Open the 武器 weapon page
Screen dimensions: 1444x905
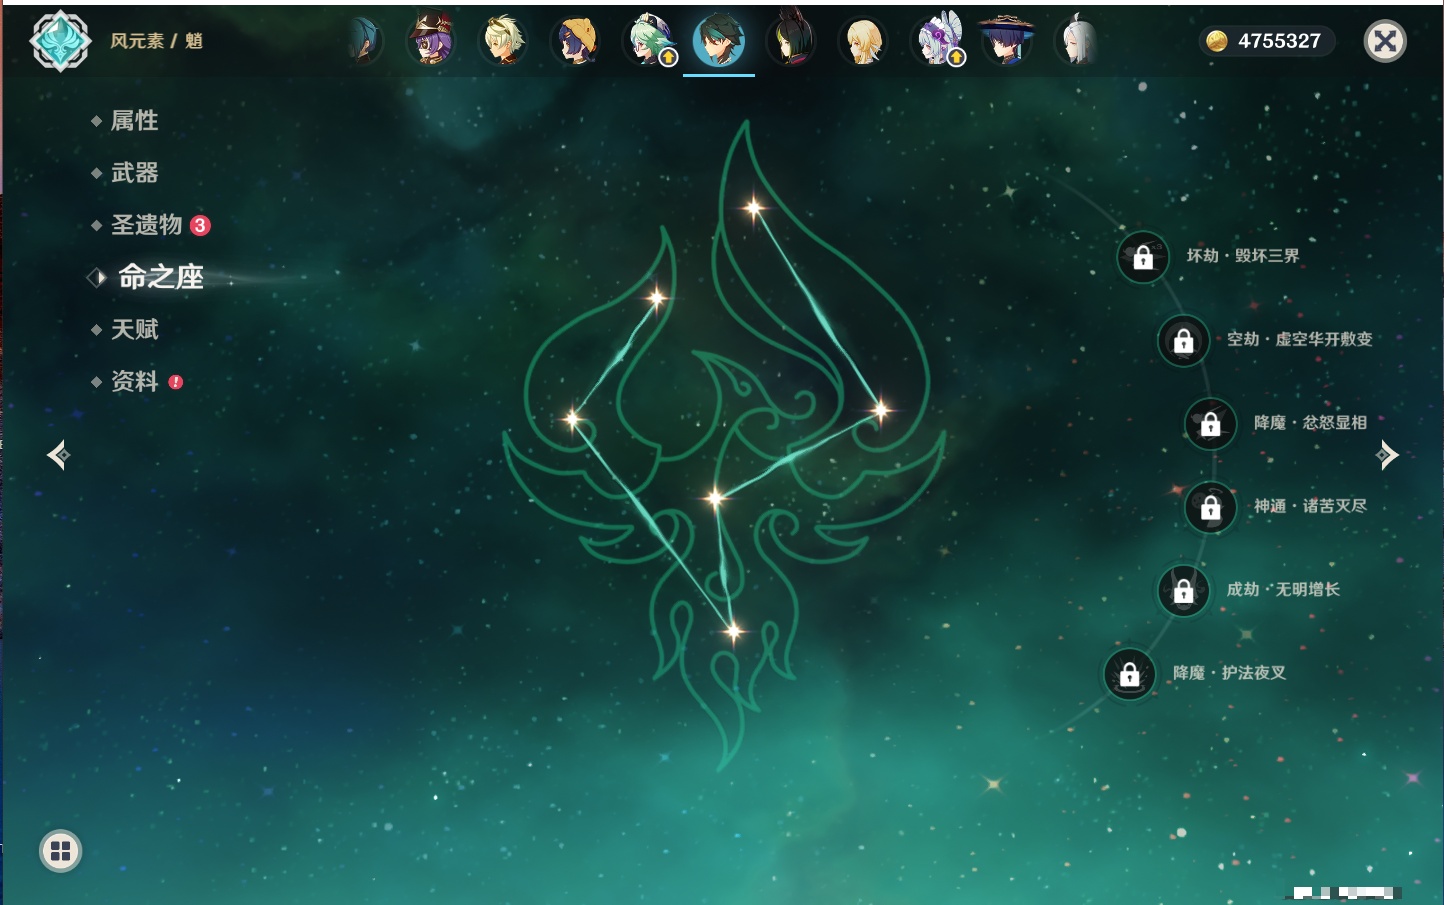pos(134,173)
